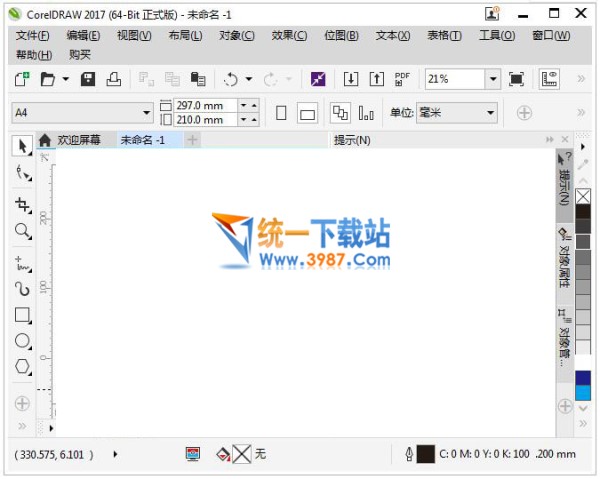Image resolution: width=600 pixels, height=479 pixels.
Task: Select the dark blue palette swatch
Action: click(x=583, y=378)
